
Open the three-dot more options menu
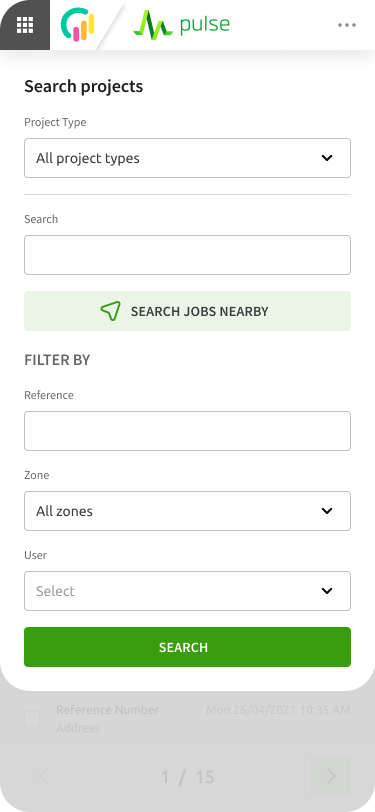click(347, 25)
